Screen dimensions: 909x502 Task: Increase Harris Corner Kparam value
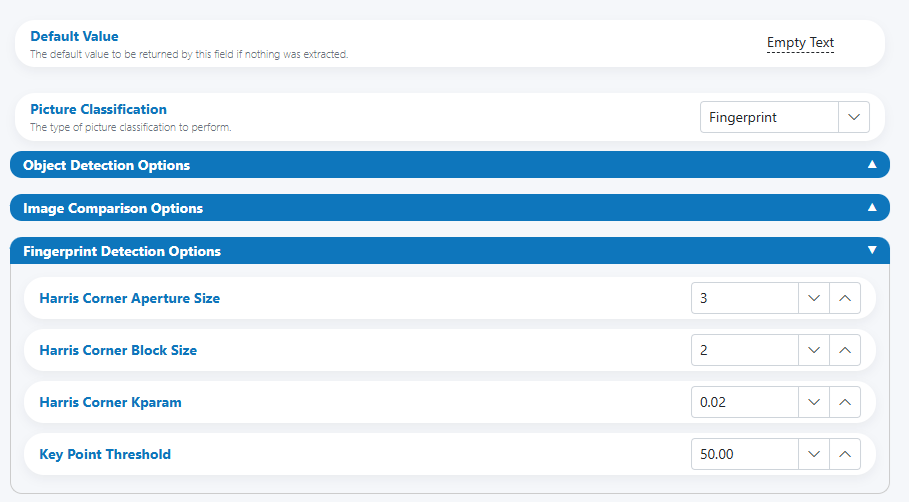(845, 402)
